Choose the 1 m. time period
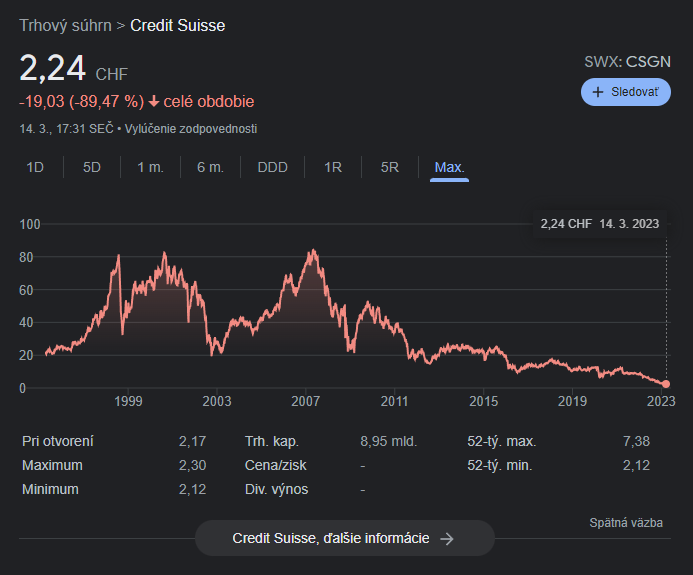 point(150,167)
